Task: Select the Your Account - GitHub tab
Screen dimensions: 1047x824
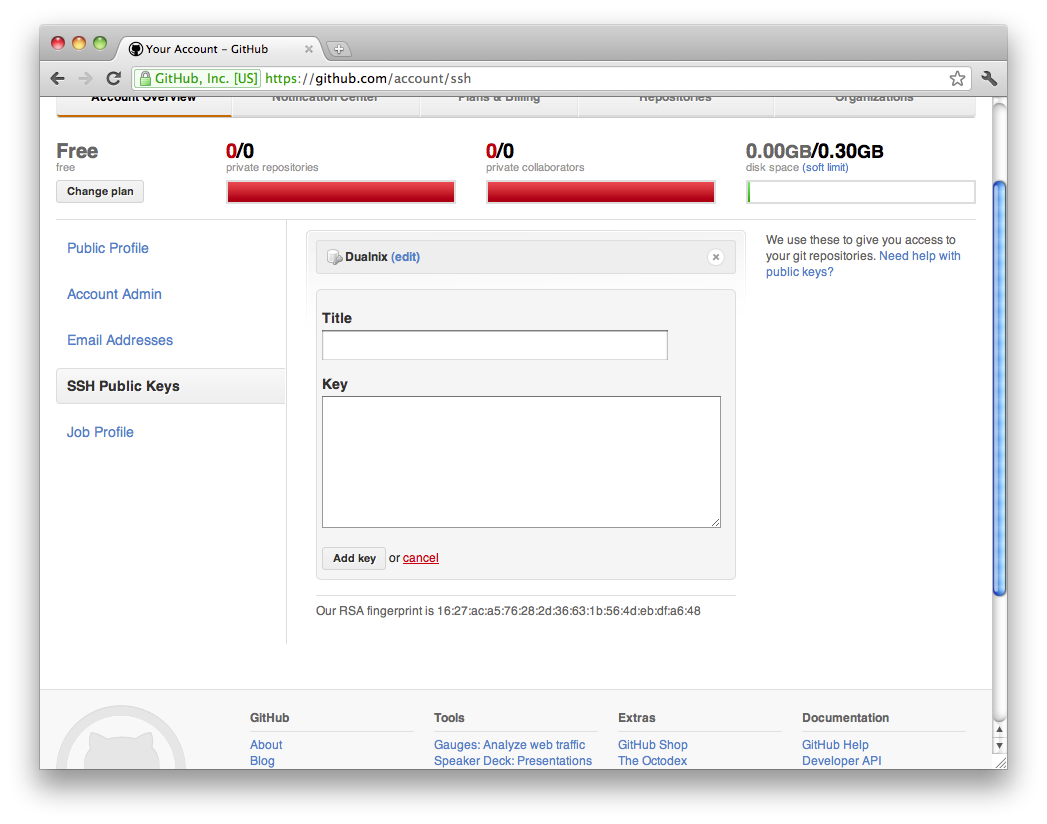Action: click(x=220, y=49)
